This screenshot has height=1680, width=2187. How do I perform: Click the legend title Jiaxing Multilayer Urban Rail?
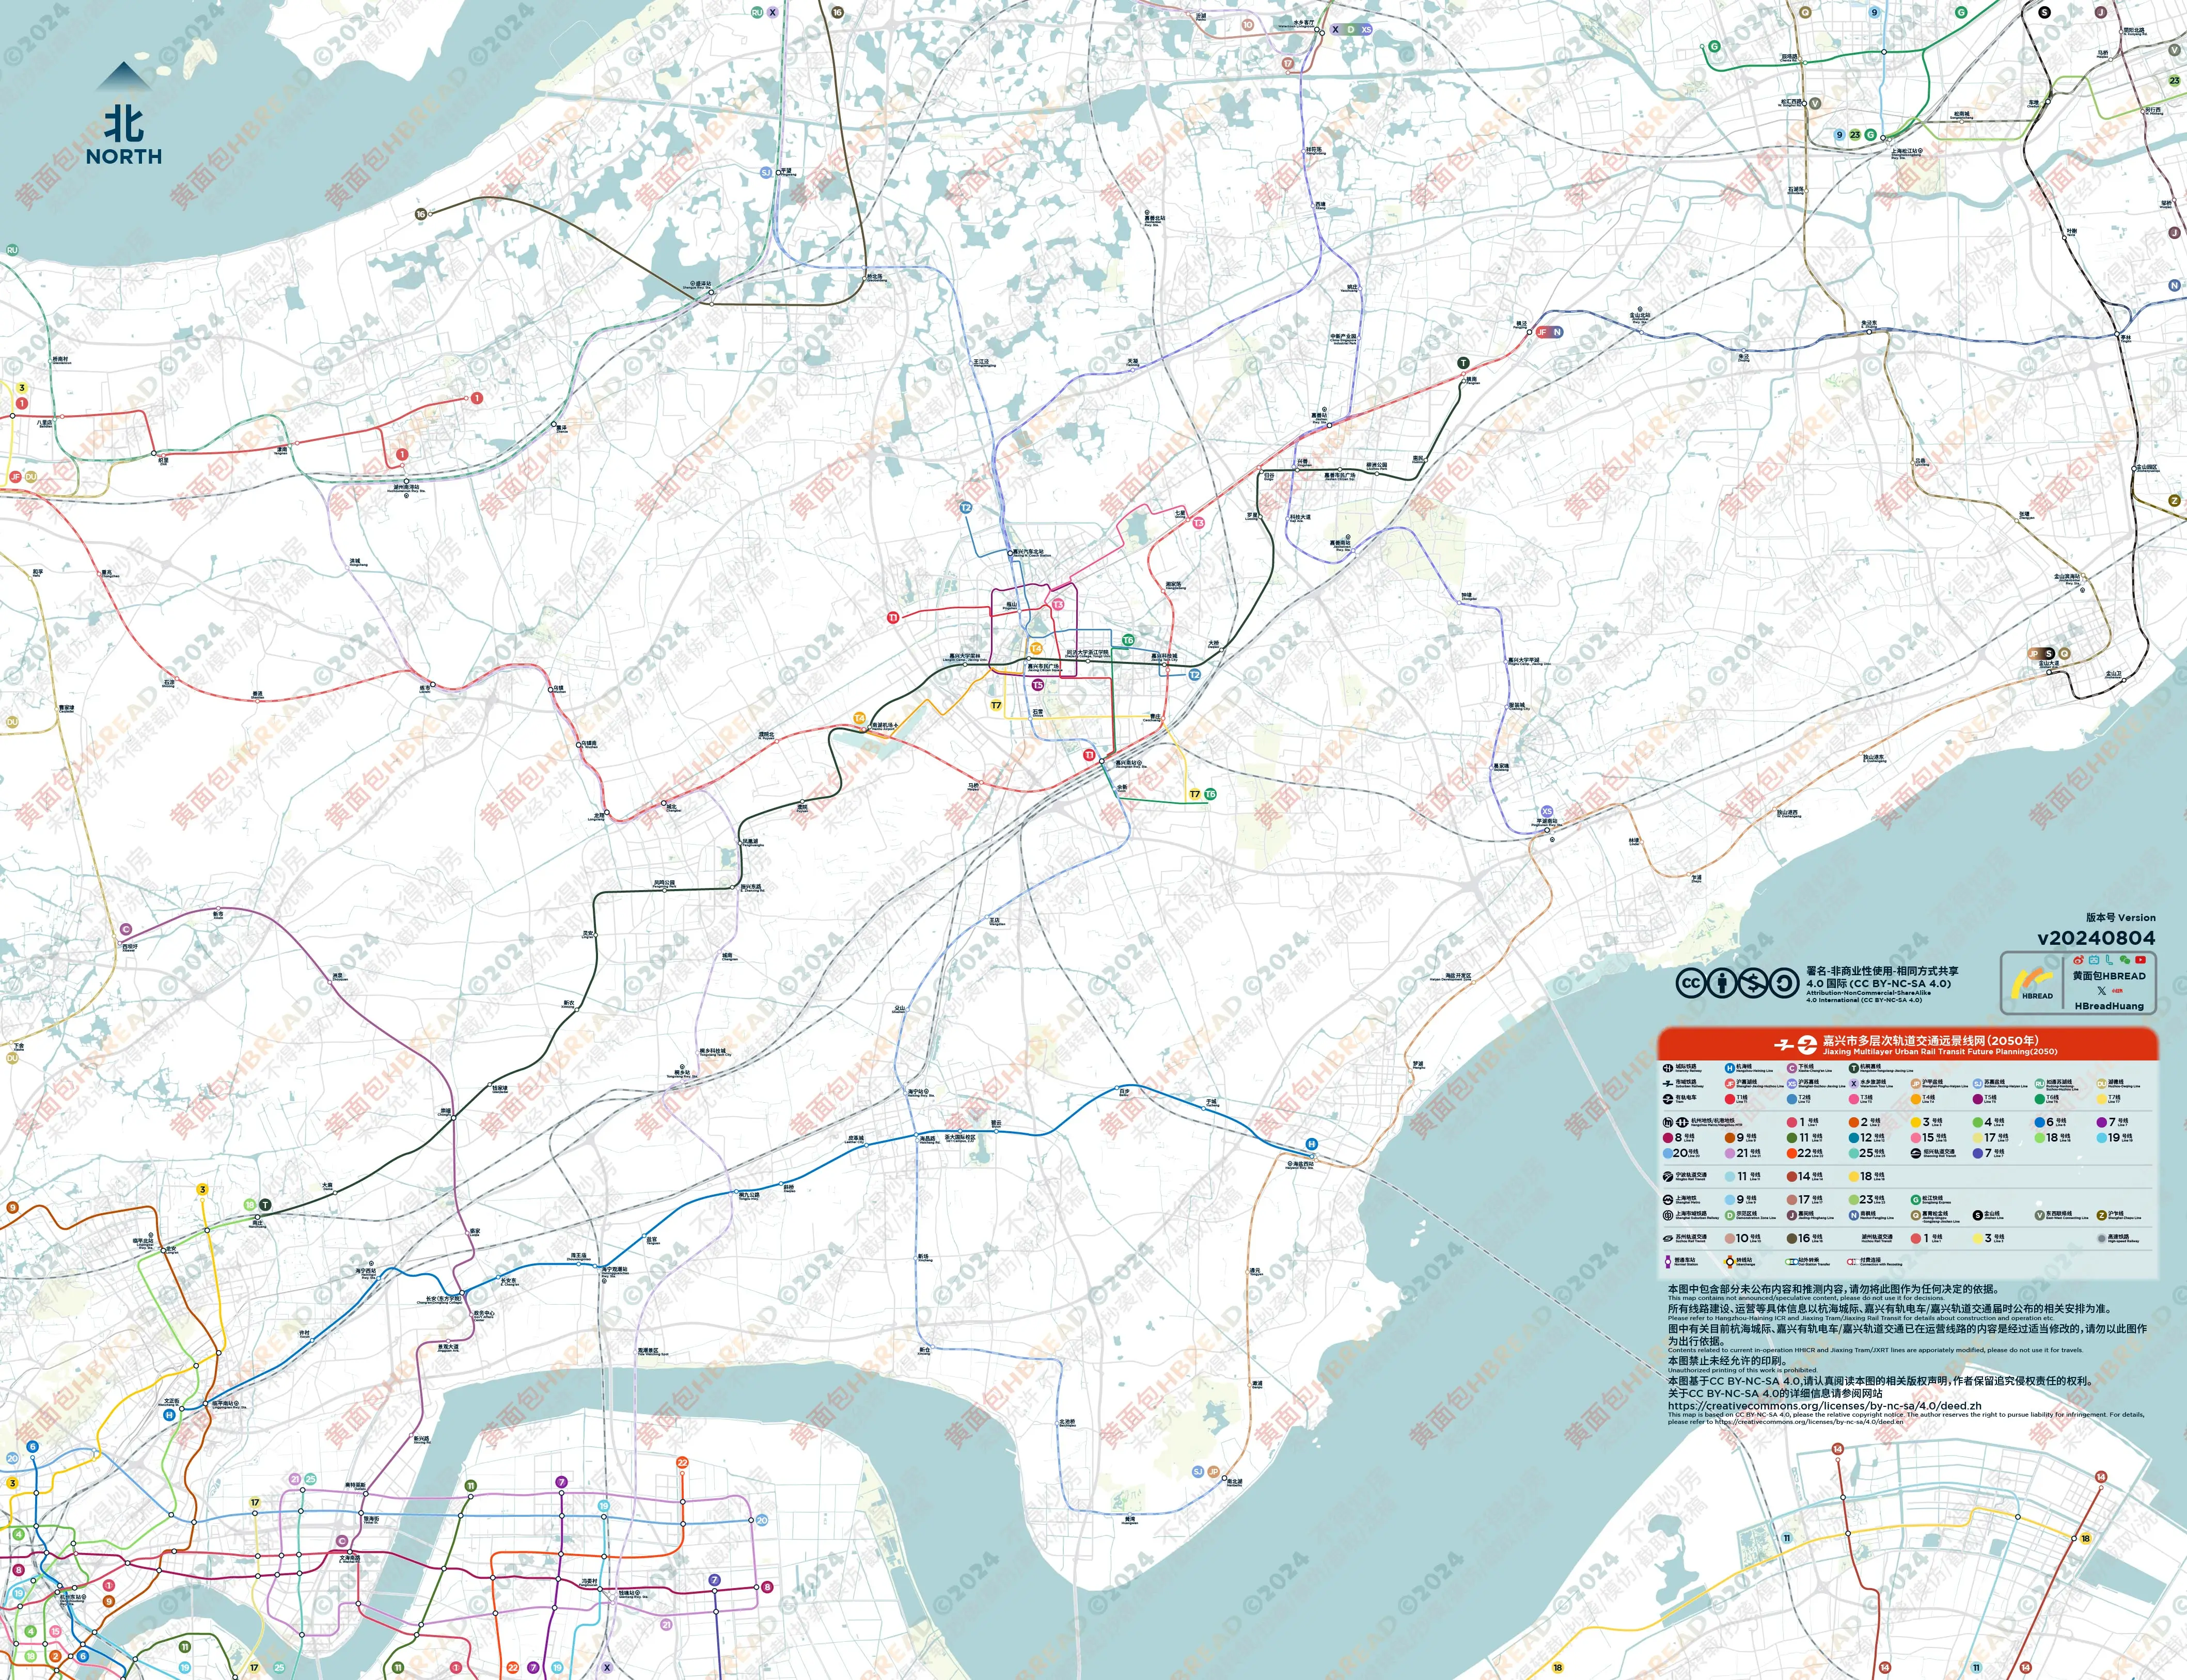pos(1940,1052)
